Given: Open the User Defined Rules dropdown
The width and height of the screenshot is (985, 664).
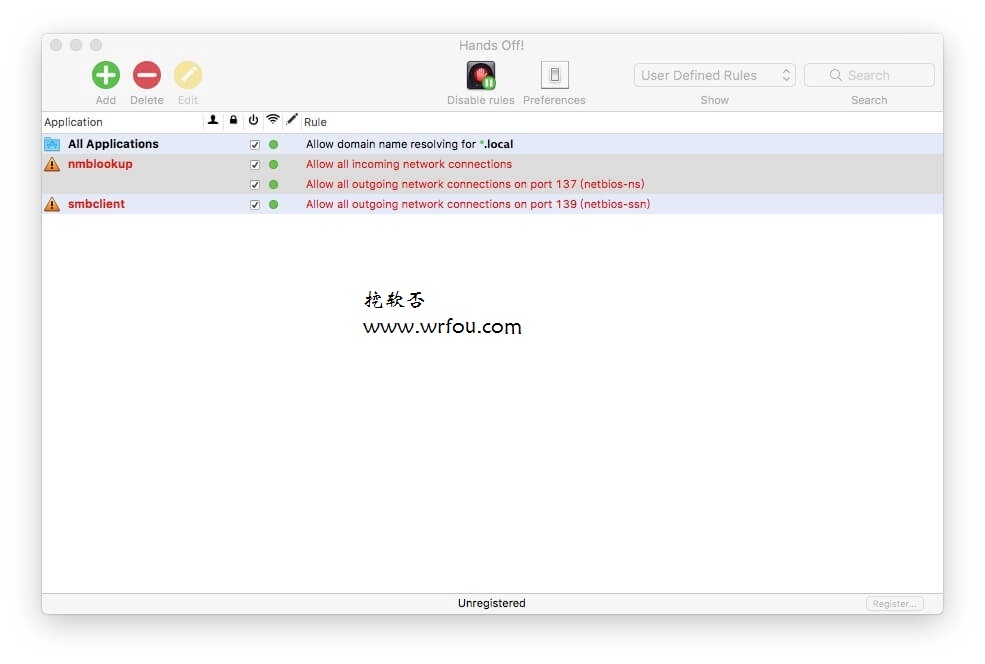Looking at the screenshot, I should click(x=715, y=75).
